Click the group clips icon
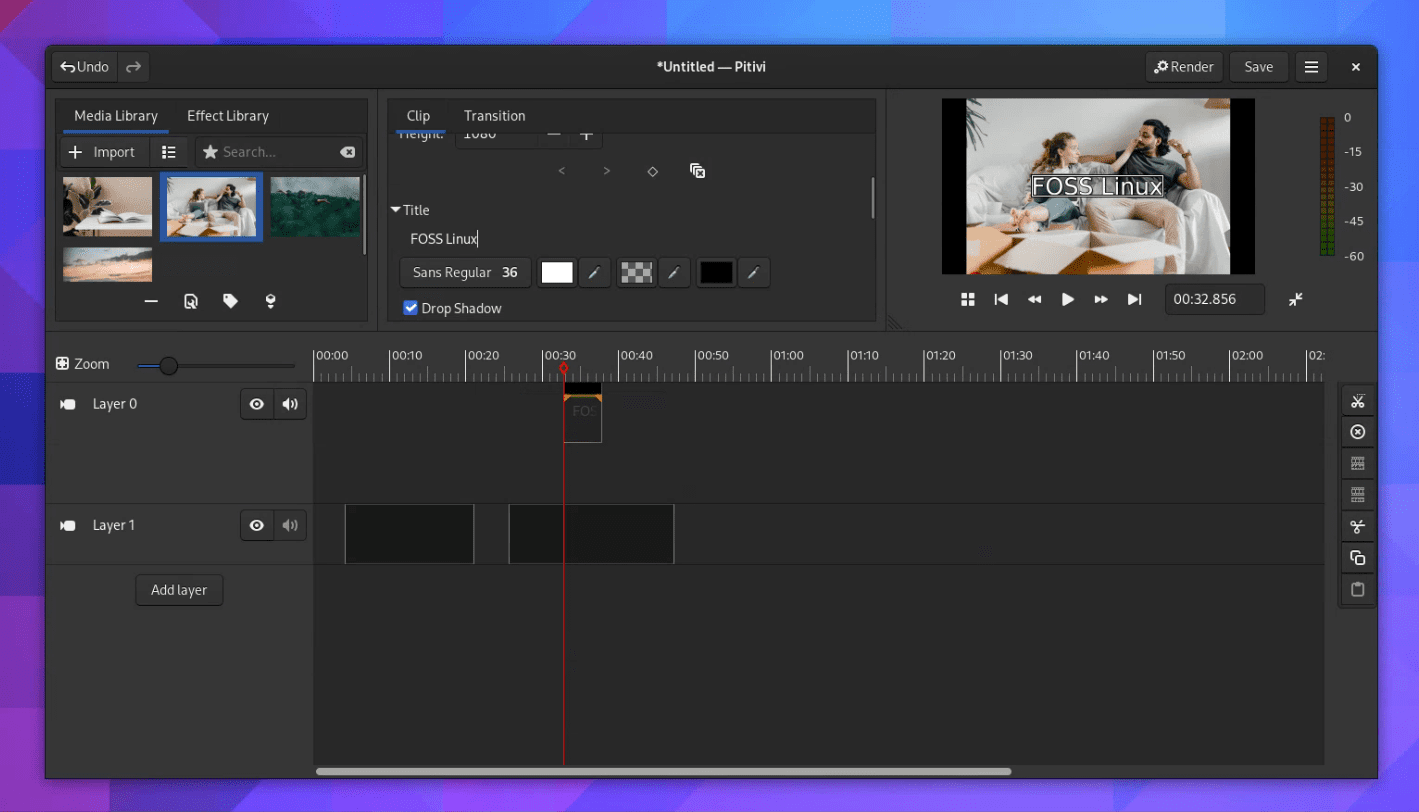 click(1357, 464)
